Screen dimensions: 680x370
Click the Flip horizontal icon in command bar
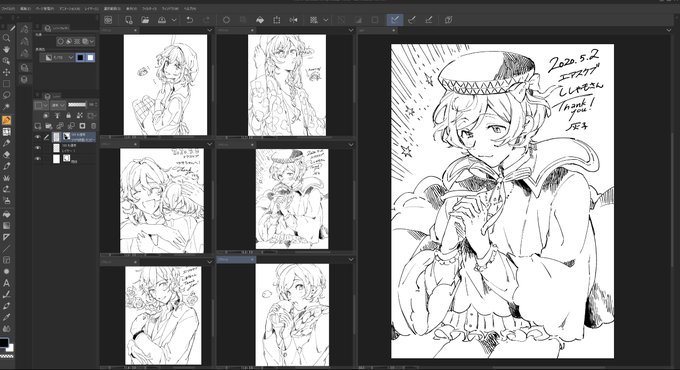pyautogui.click(x=294, y=20)
